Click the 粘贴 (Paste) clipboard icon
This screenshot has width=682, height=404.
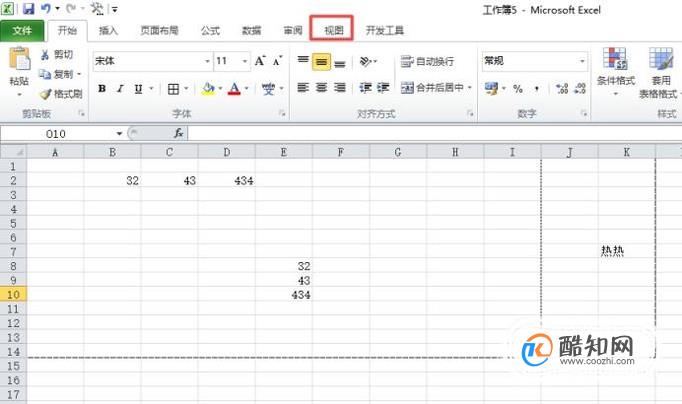[x=19, y=59]
